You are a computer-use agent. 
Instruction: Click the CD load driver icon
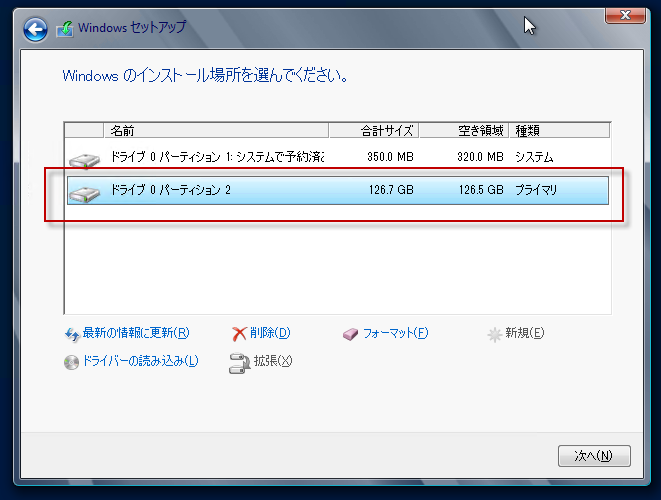(71, 362)
